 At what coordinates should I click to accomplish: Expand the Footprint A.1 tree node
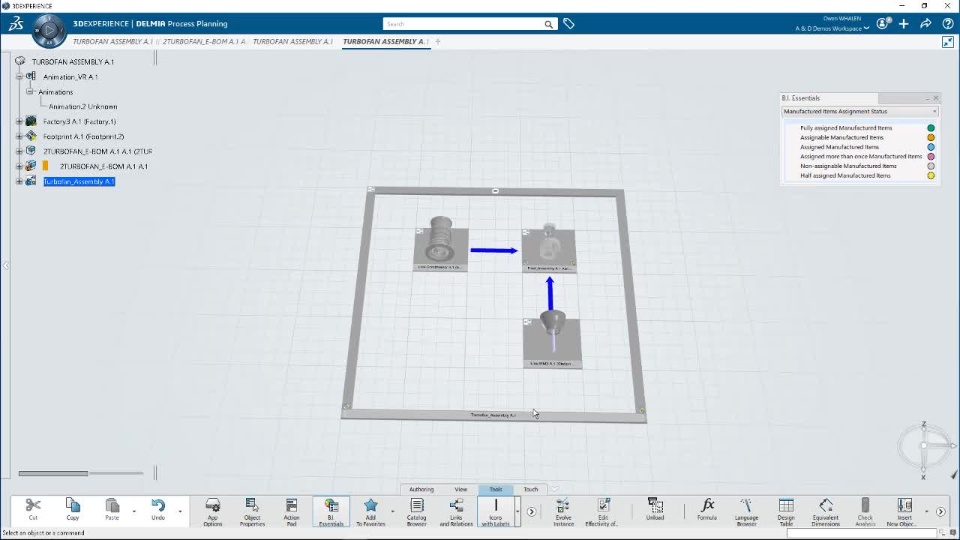(x=19, y=137)
